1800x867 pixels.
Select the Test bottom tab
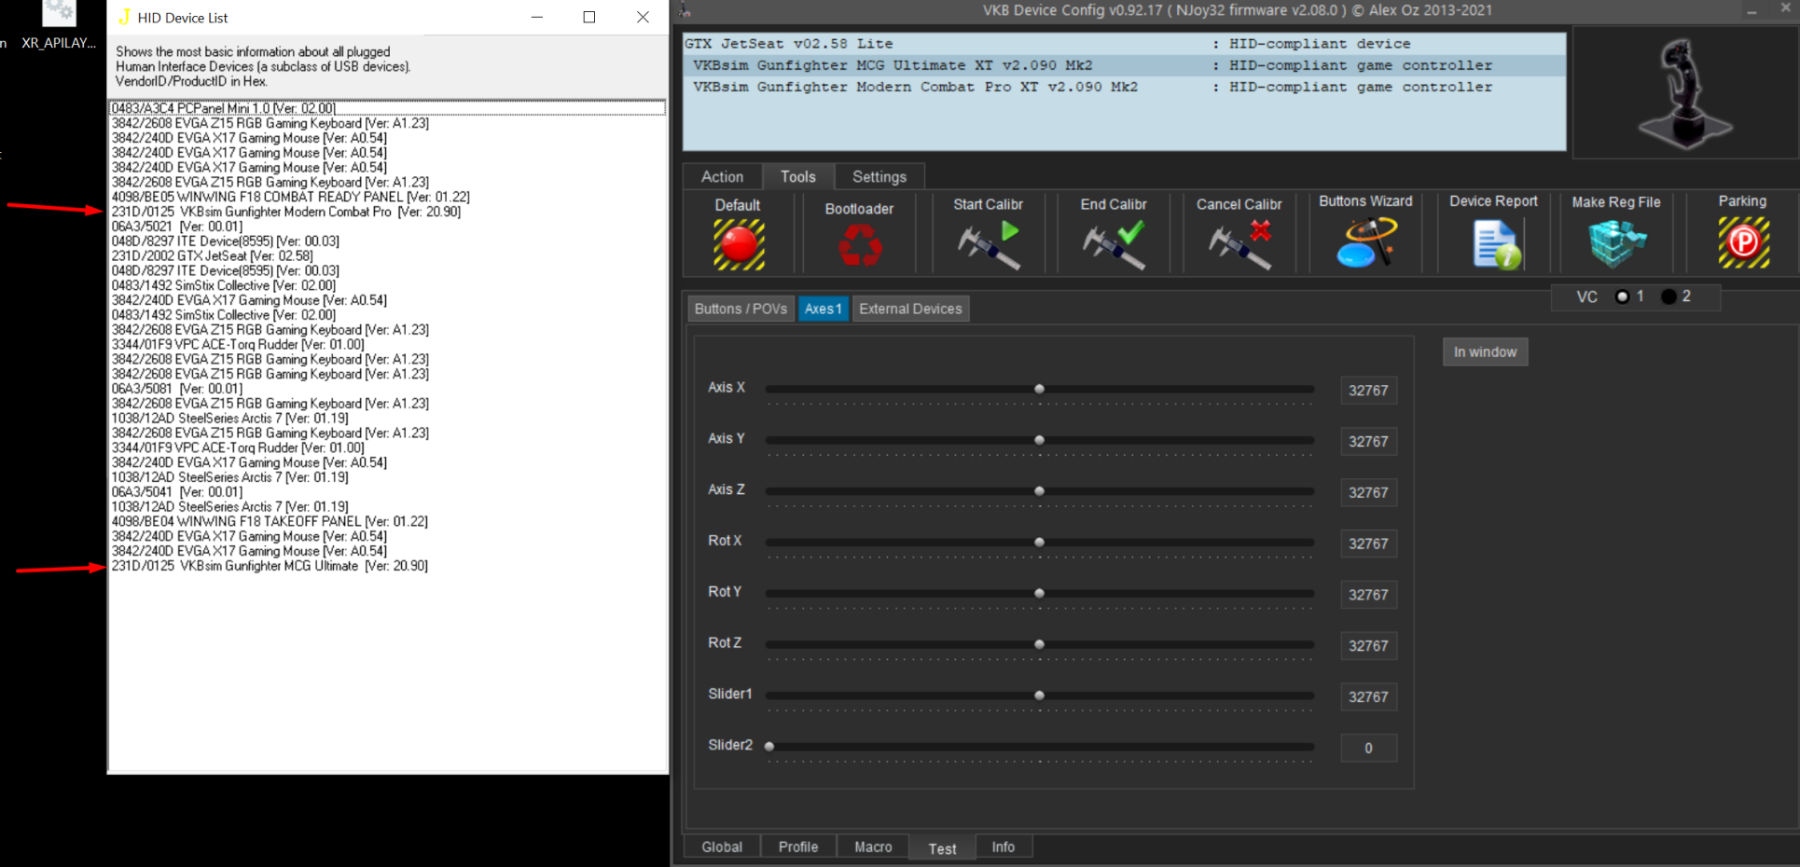pyautogui.click(x=942, y=848)
